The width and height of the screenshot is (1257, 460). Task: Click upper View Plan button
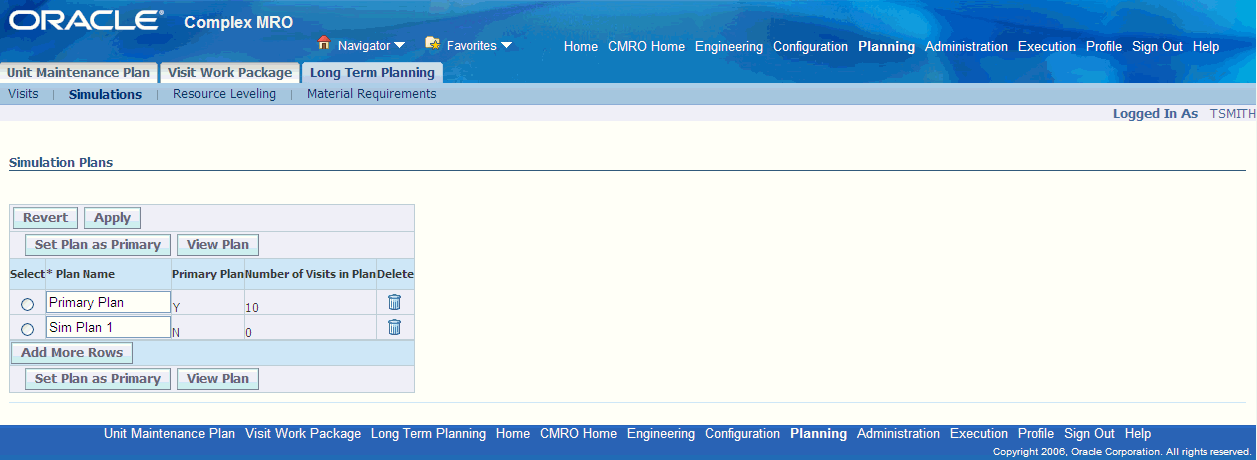click(218, 245)
